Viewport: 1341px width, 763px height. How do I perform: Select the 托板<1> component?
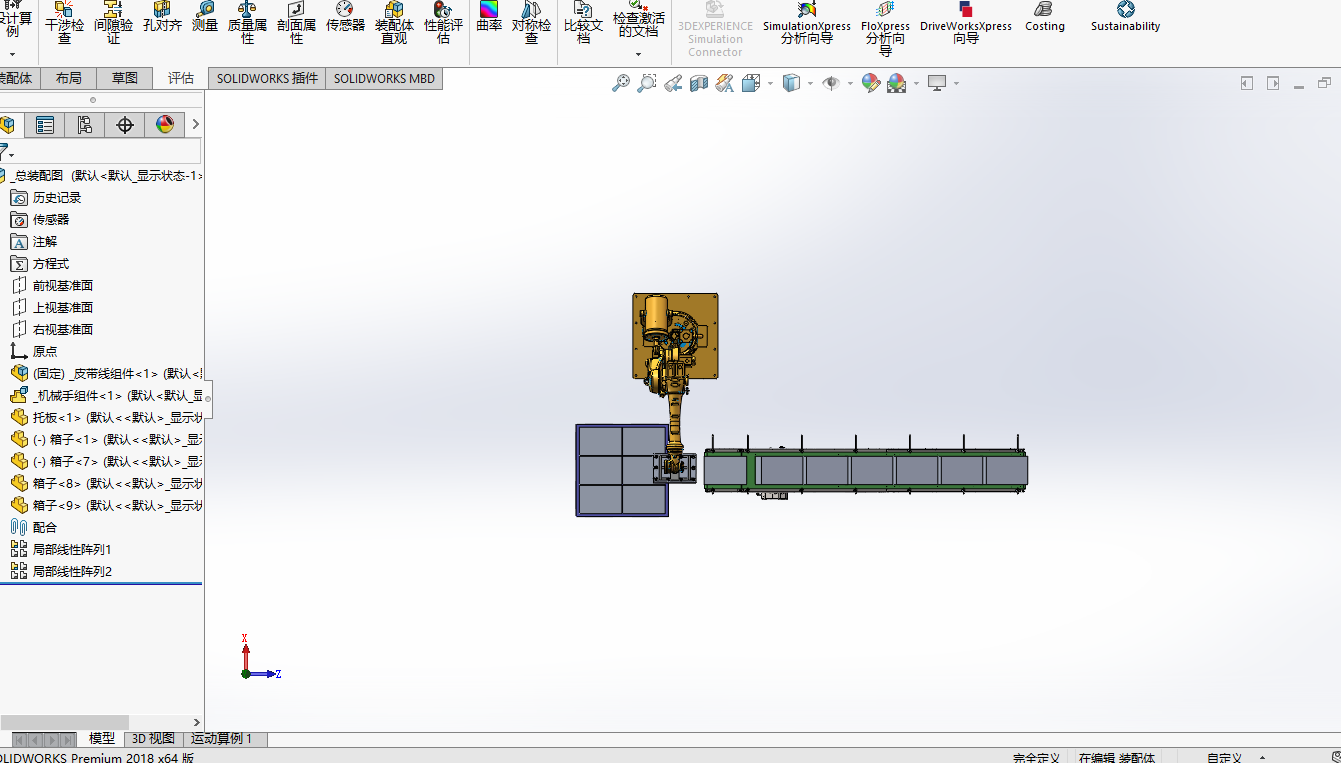pyautogui.click(x=106, y=418)
